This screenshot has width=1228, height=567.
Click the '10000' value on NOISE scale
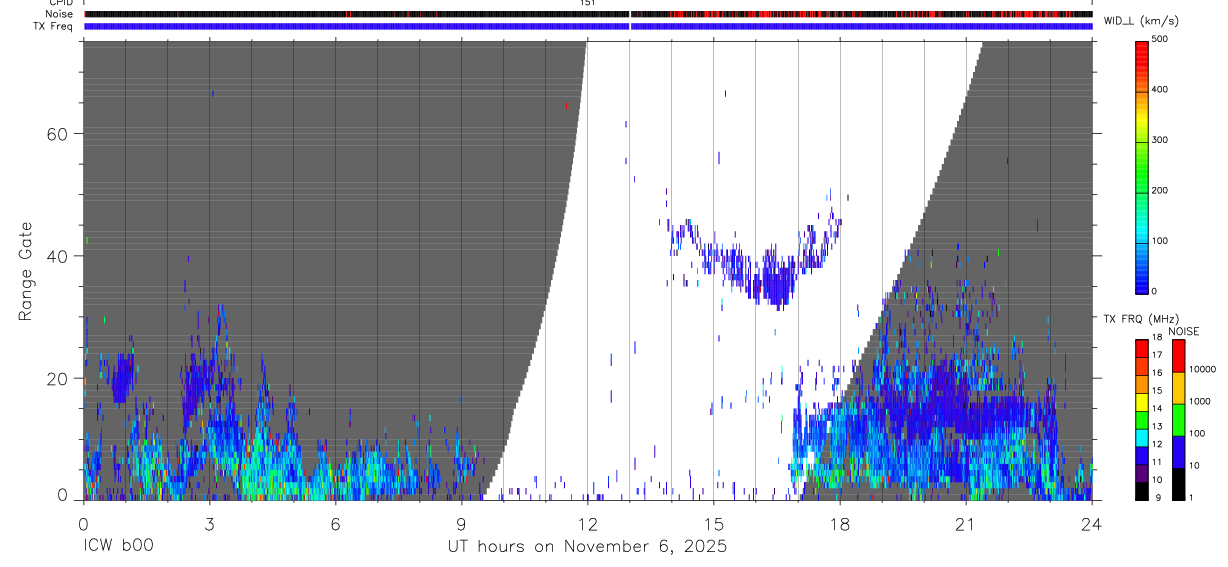click(1201, 369)
